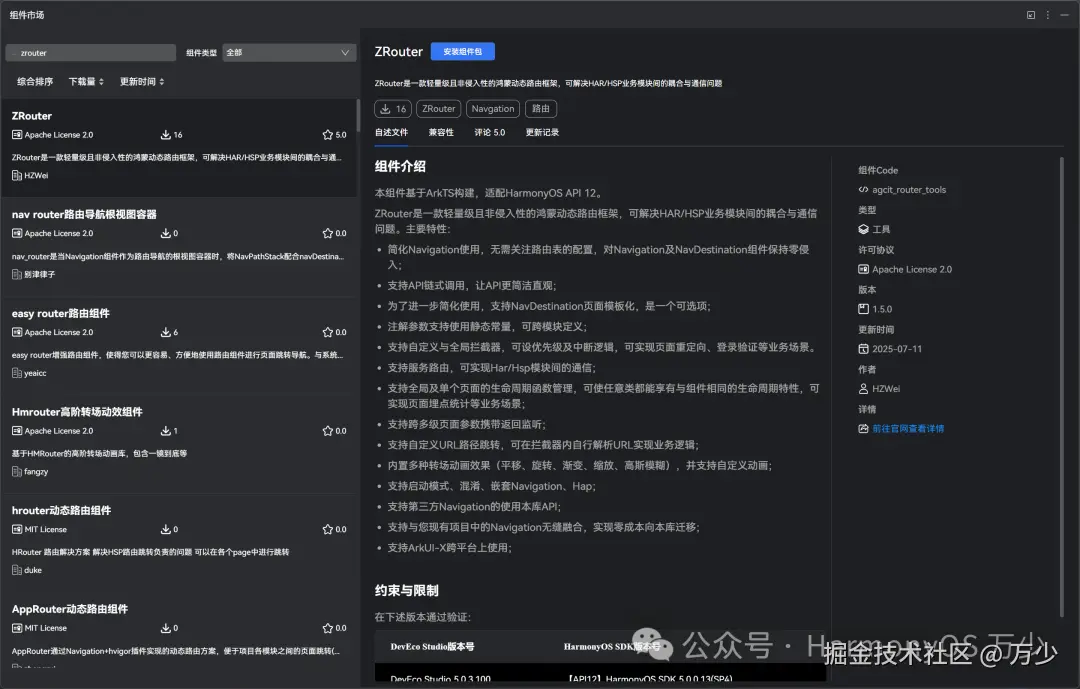The height and width of the screenshot is (689, 1080).
Task: Select the version 1.5.0 text
Action: pos(882,309)
